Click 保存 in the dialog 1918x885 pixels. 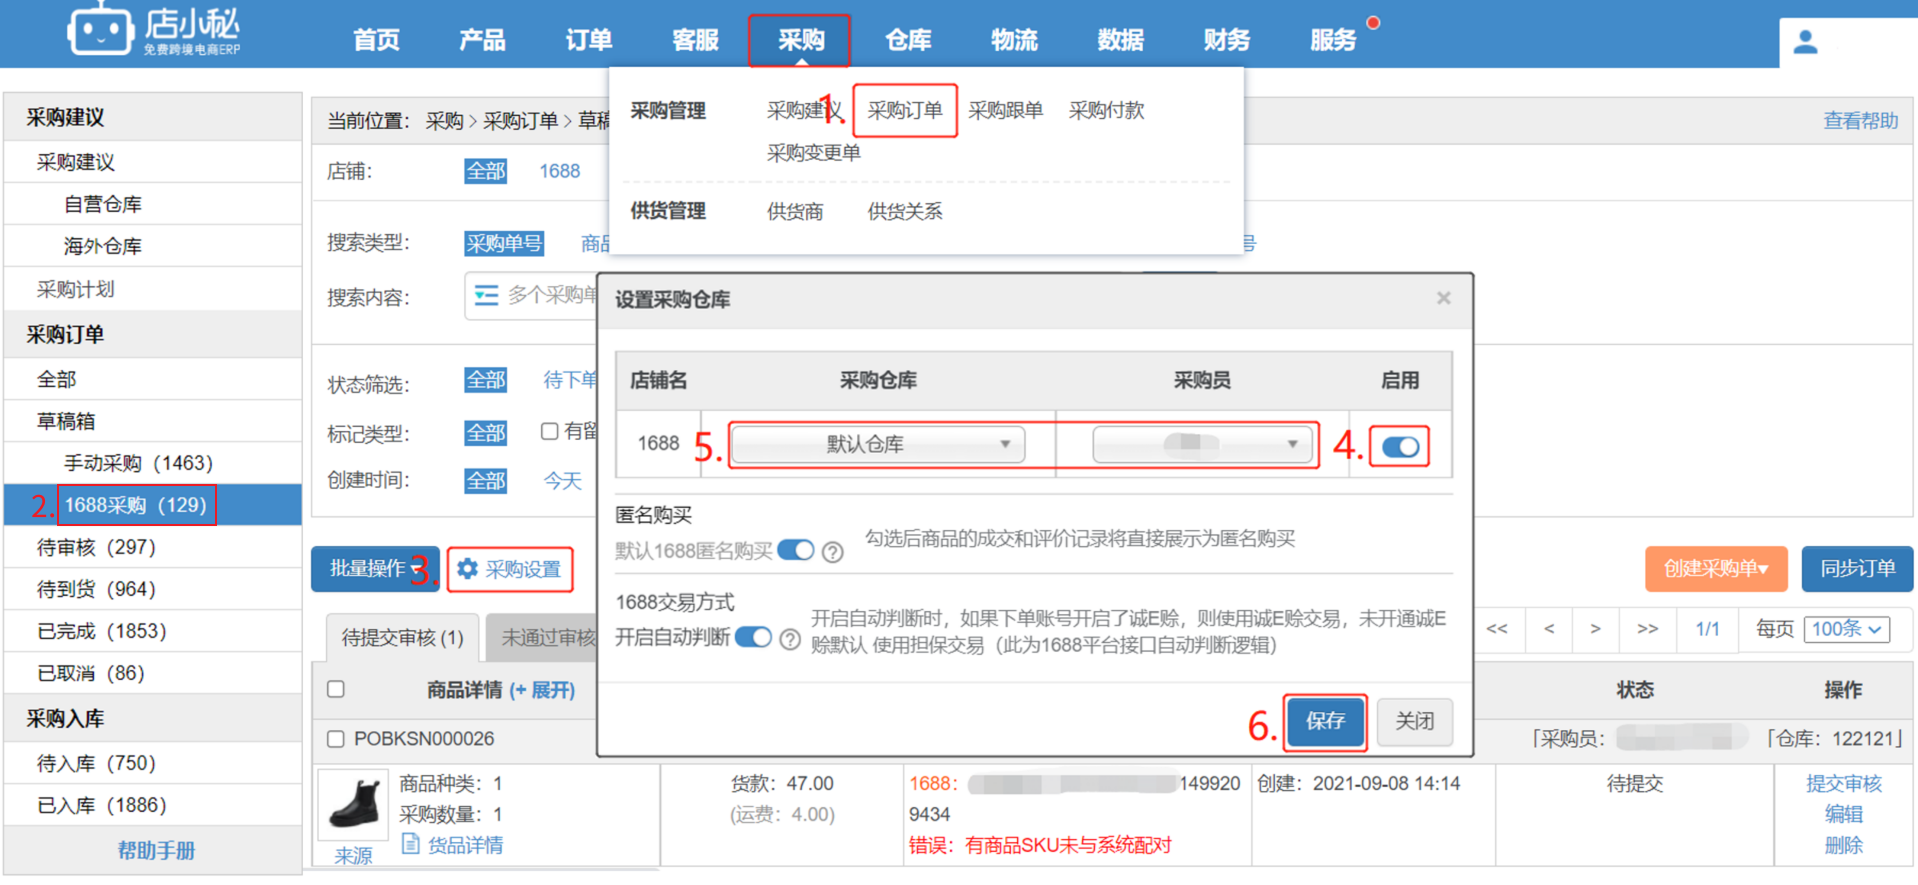pos(1326,721)
